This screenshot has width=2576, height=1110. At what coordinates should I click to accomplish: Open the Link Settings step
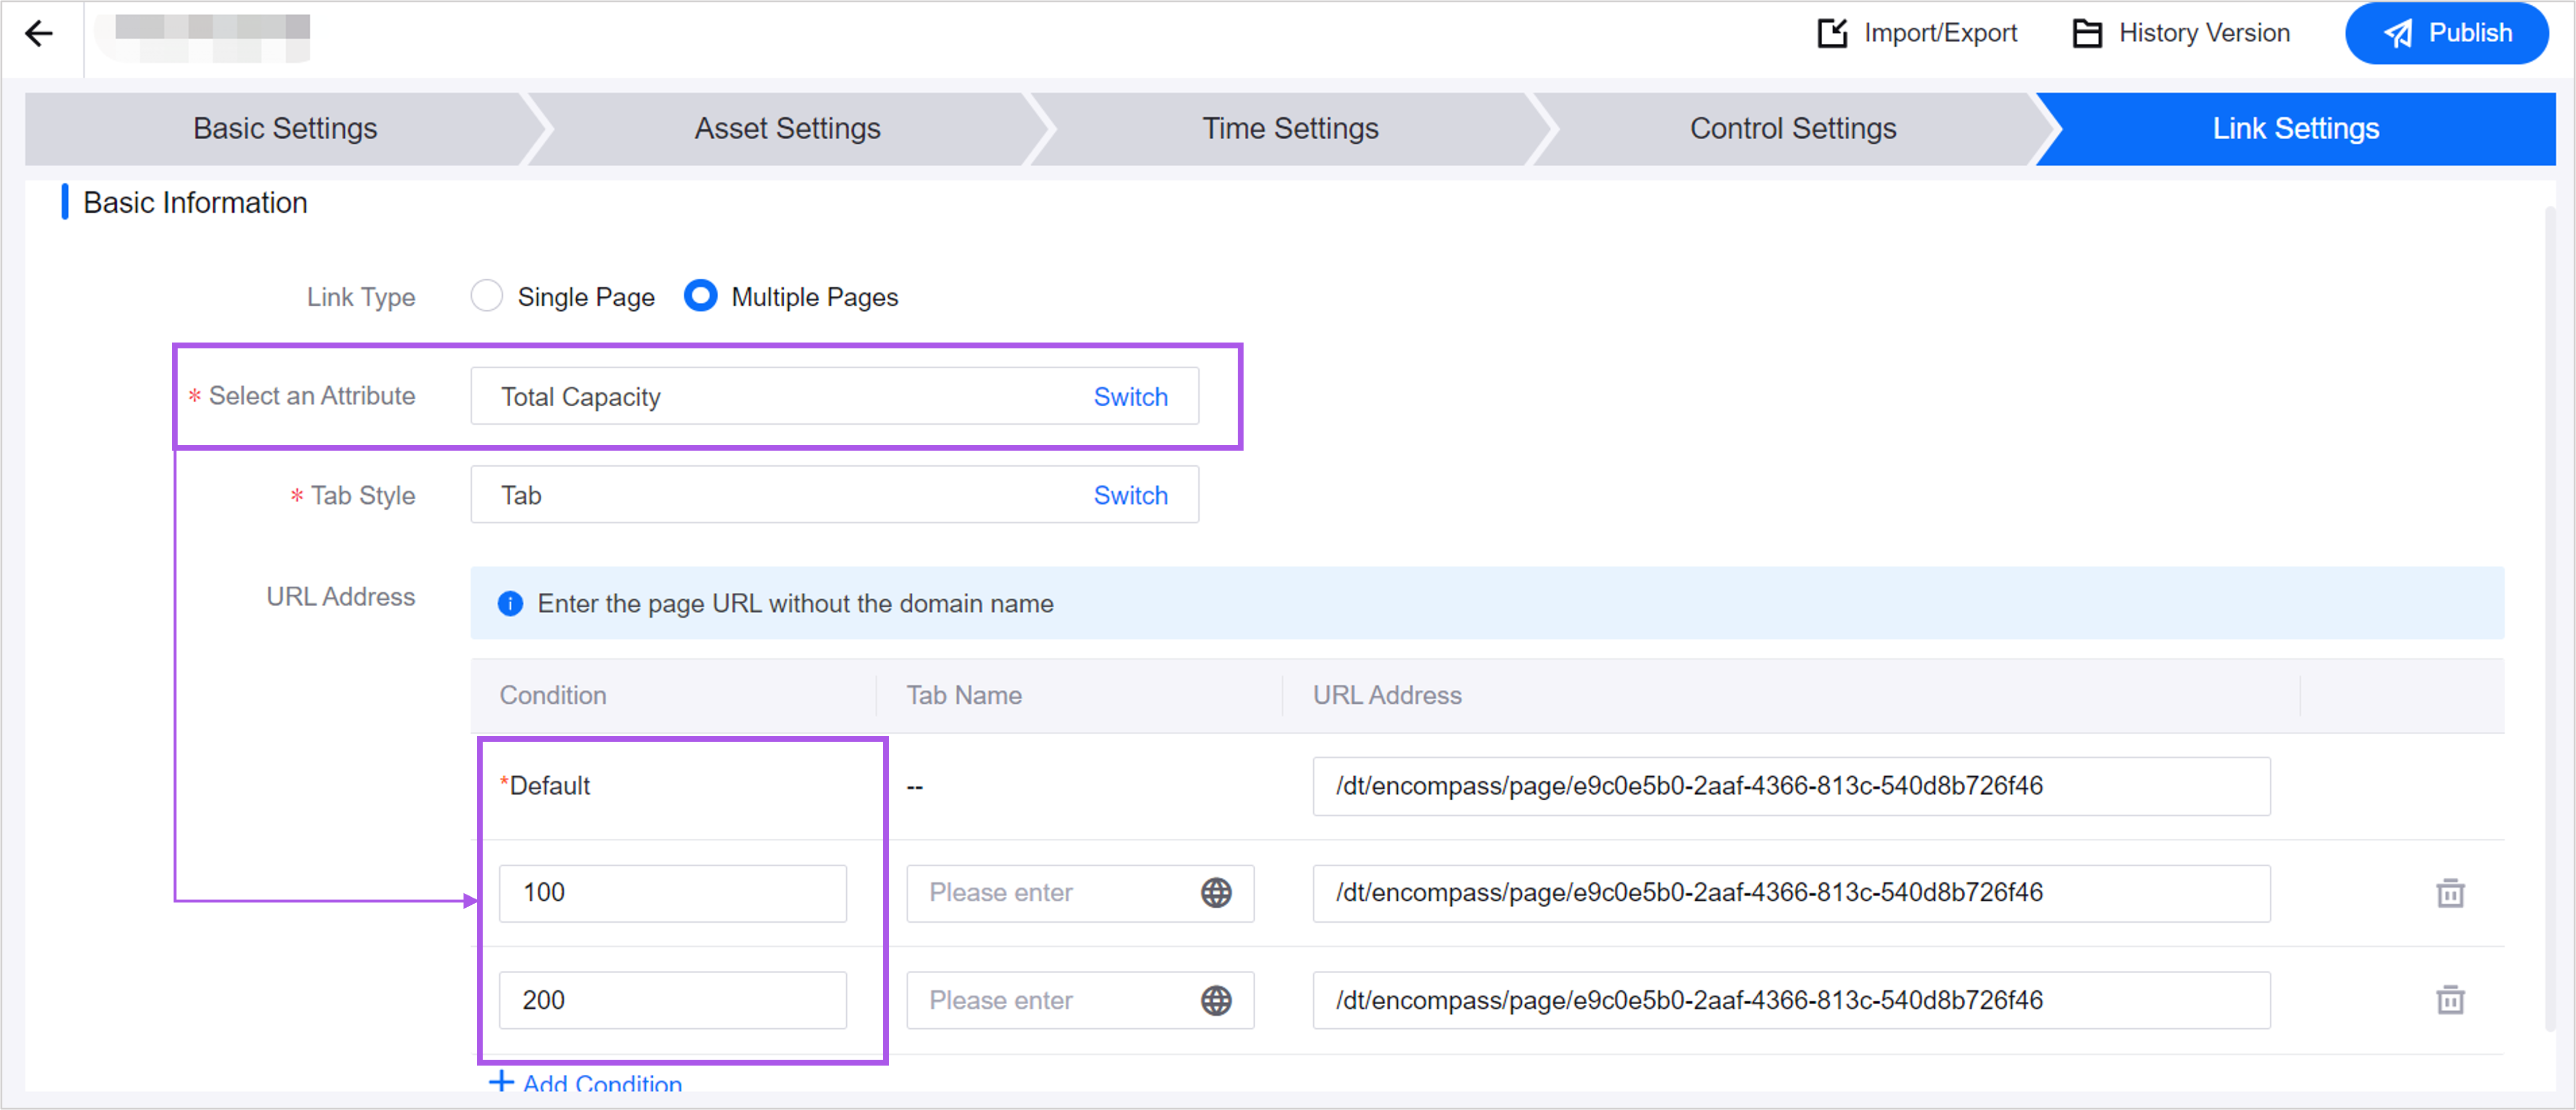click(2296, 128)
